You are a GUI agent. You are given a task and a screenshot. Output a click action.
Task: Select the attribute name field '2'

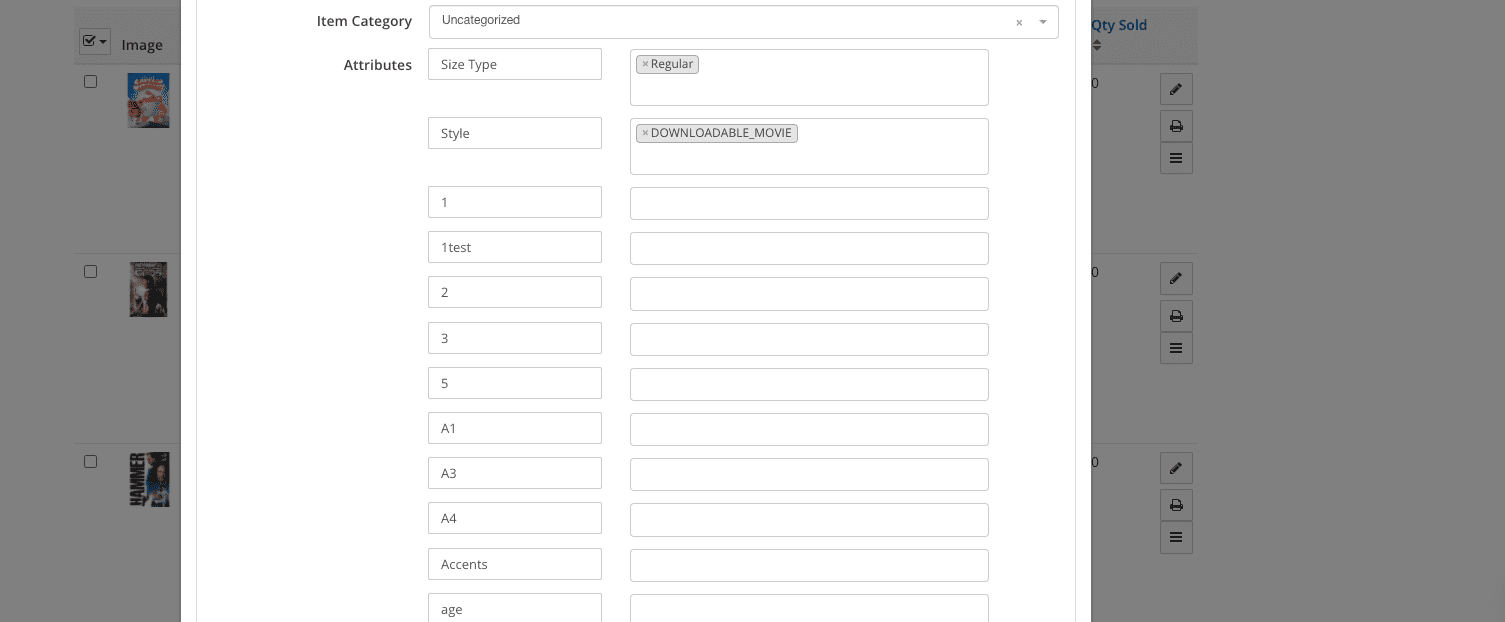click(x=515, y=292)
